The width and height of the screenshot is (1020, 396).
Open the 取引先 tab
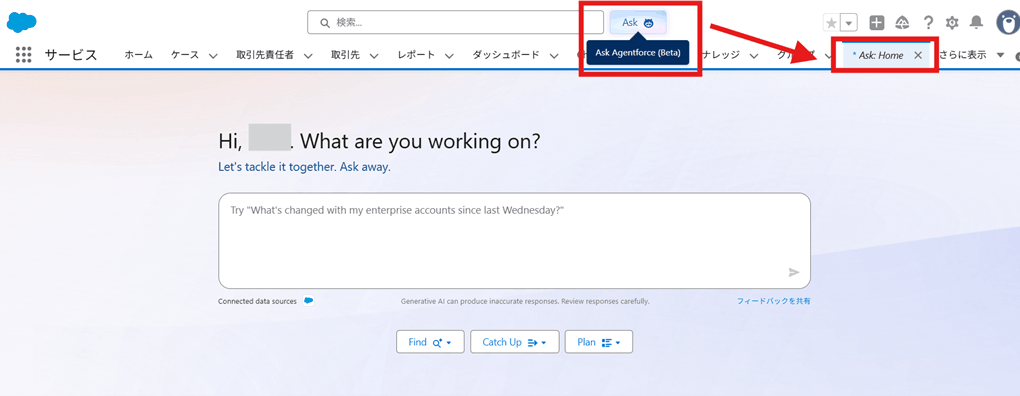[345, 55]
